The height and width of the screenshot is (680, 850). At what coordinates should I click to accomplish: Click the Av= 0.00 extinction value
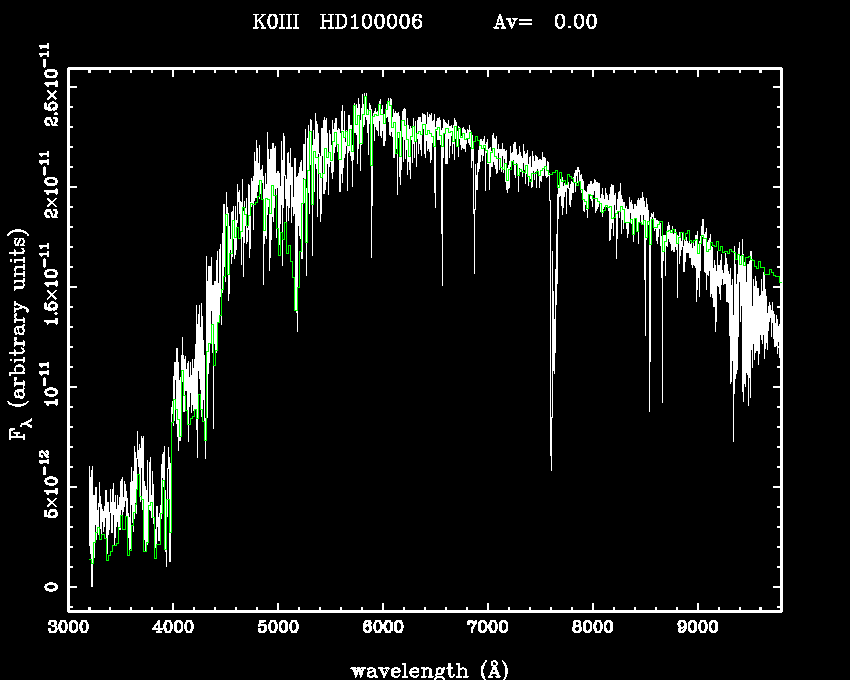click(x=546, y=22)
